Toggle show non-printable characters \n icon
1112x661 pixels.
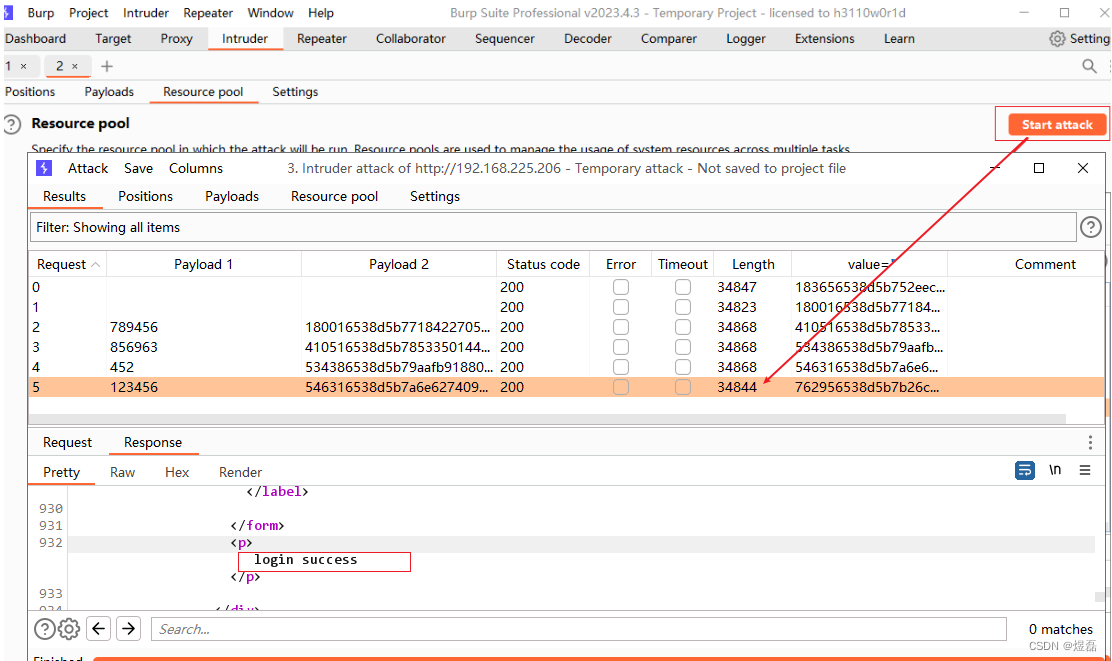pyautogui.click(x=1055, y=470)
